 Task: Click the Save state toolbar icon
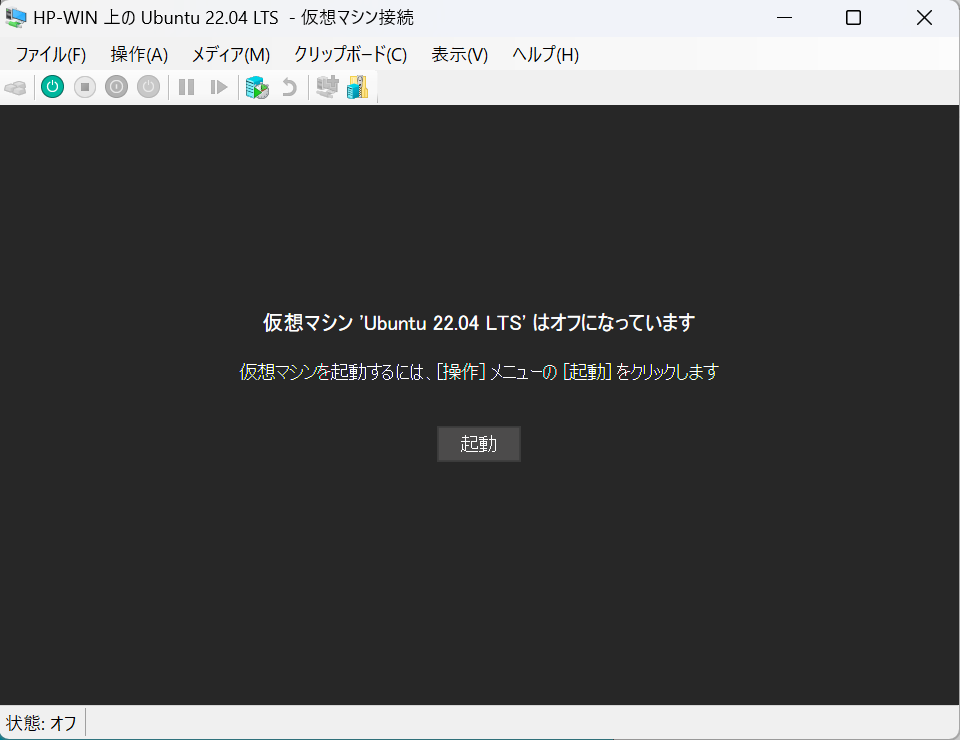point(149,87)
